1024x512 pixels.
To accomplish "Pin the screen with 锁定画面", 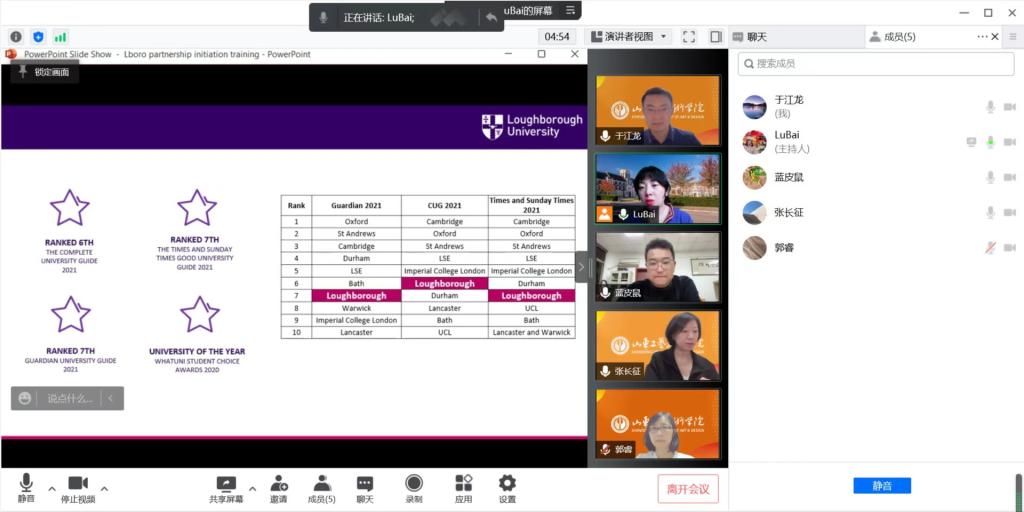I will point(44,72).
